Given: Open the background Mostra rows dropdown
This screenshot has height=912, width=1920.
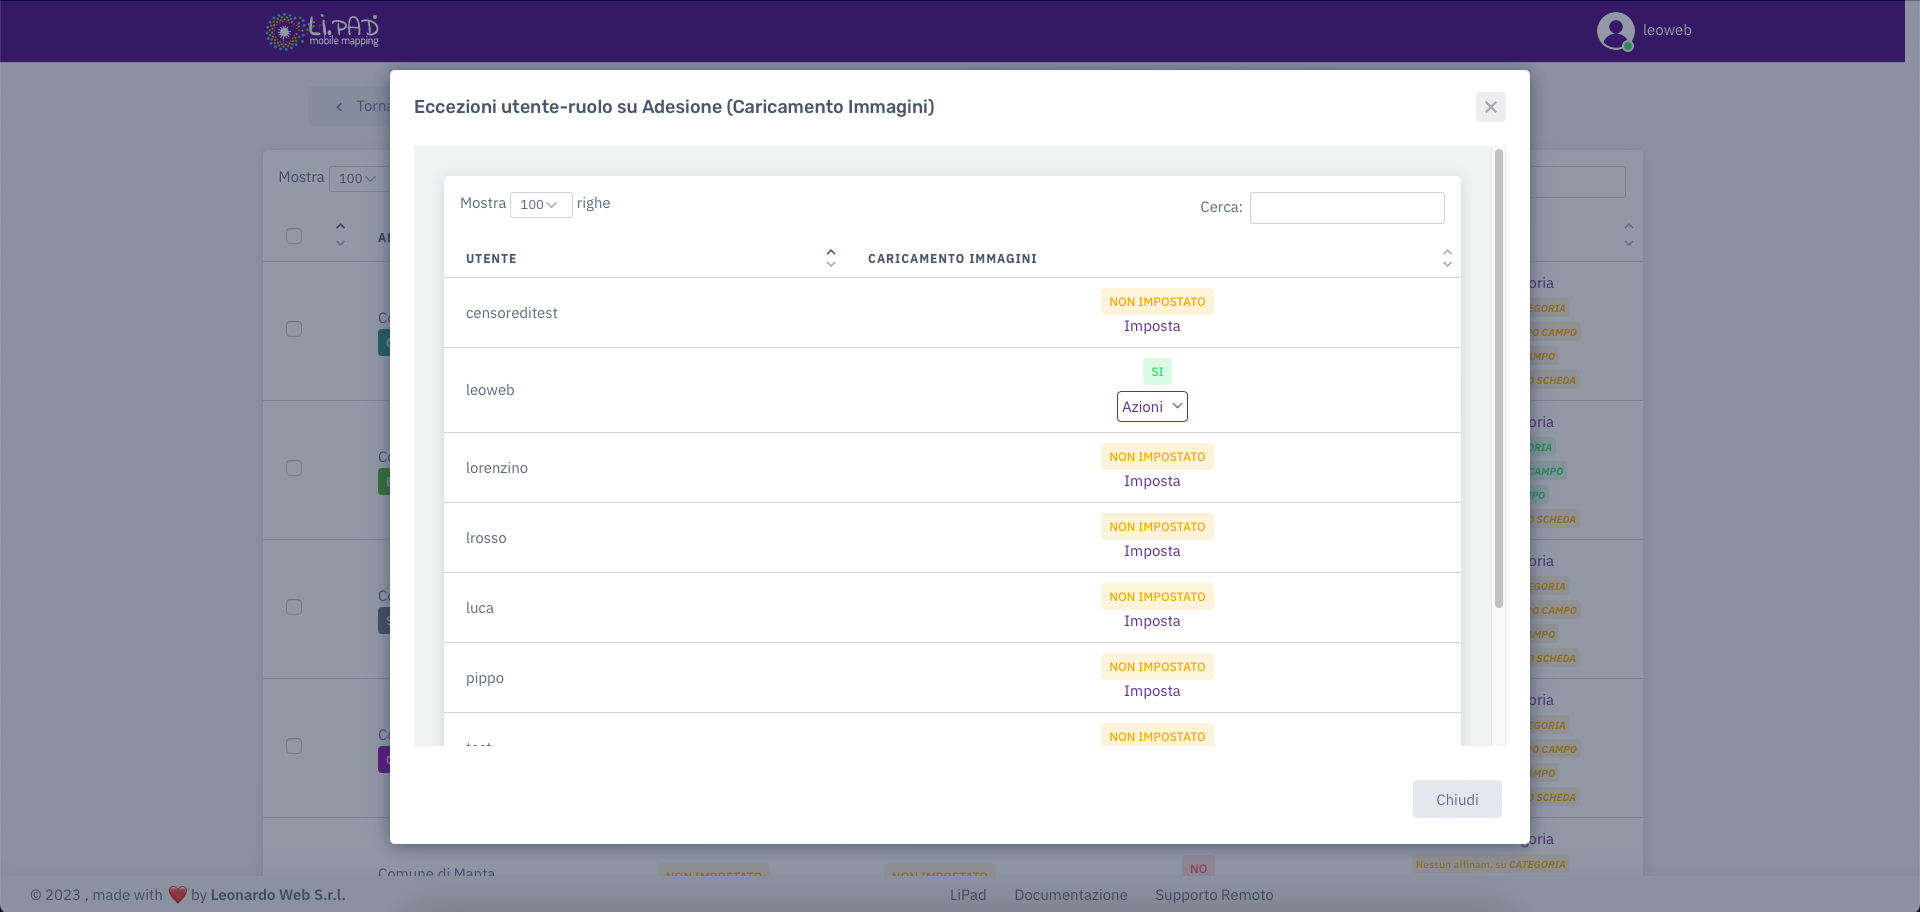Looking at the screenshot, I should pos(357,179).
